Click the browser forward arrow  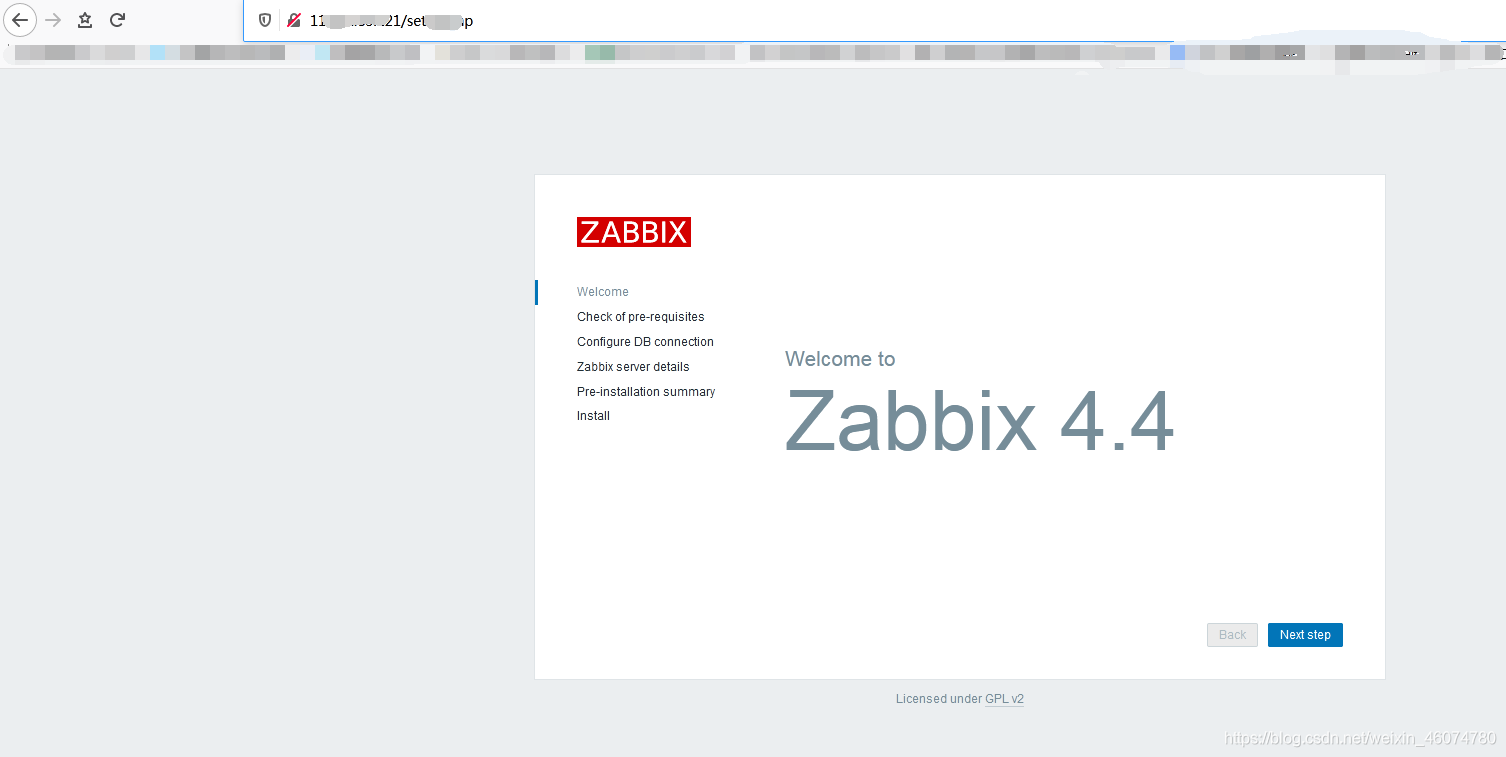(53, 20)
